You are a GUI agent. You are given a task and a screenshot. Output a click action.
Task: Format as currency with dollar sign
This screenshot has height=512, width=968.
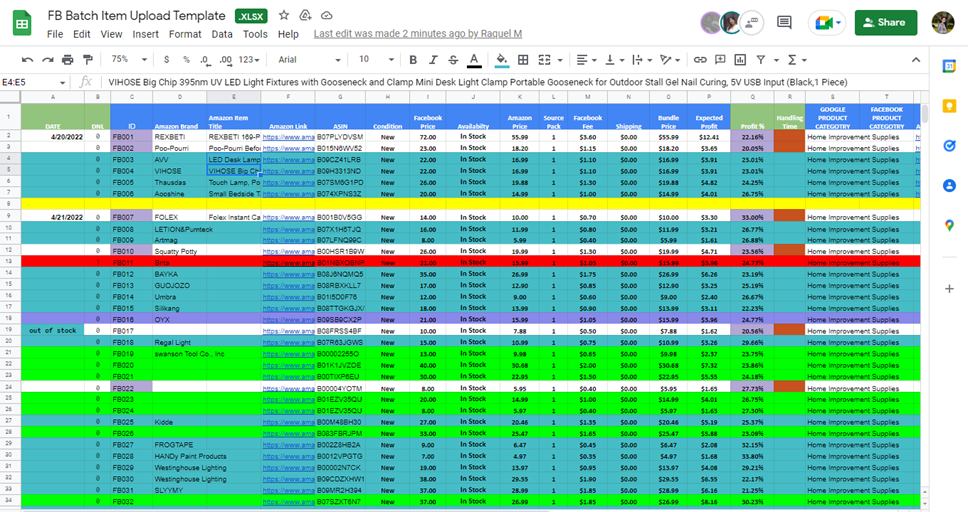[166, 60]
